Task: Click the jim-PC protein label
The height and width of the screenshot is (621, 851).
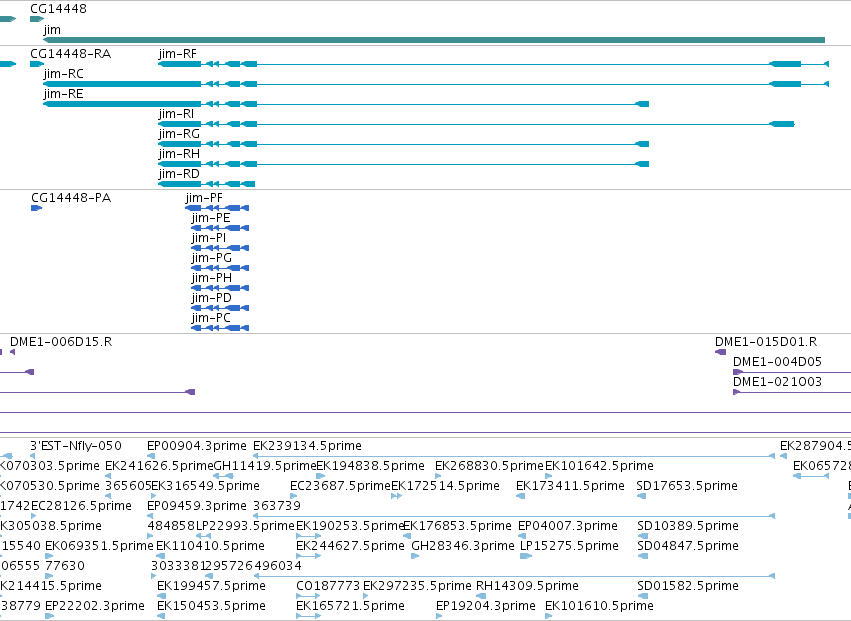Action: tap(211, 318)
